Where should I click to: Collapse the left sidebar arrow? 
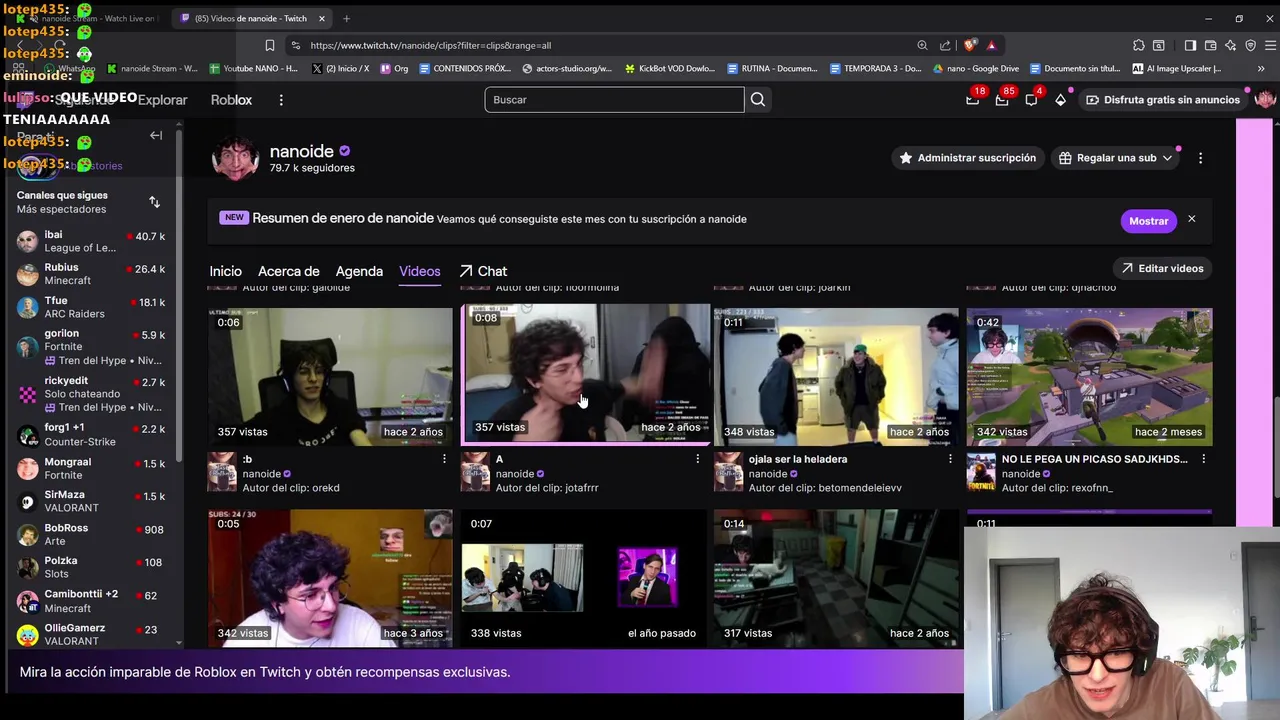click(156, 135)
